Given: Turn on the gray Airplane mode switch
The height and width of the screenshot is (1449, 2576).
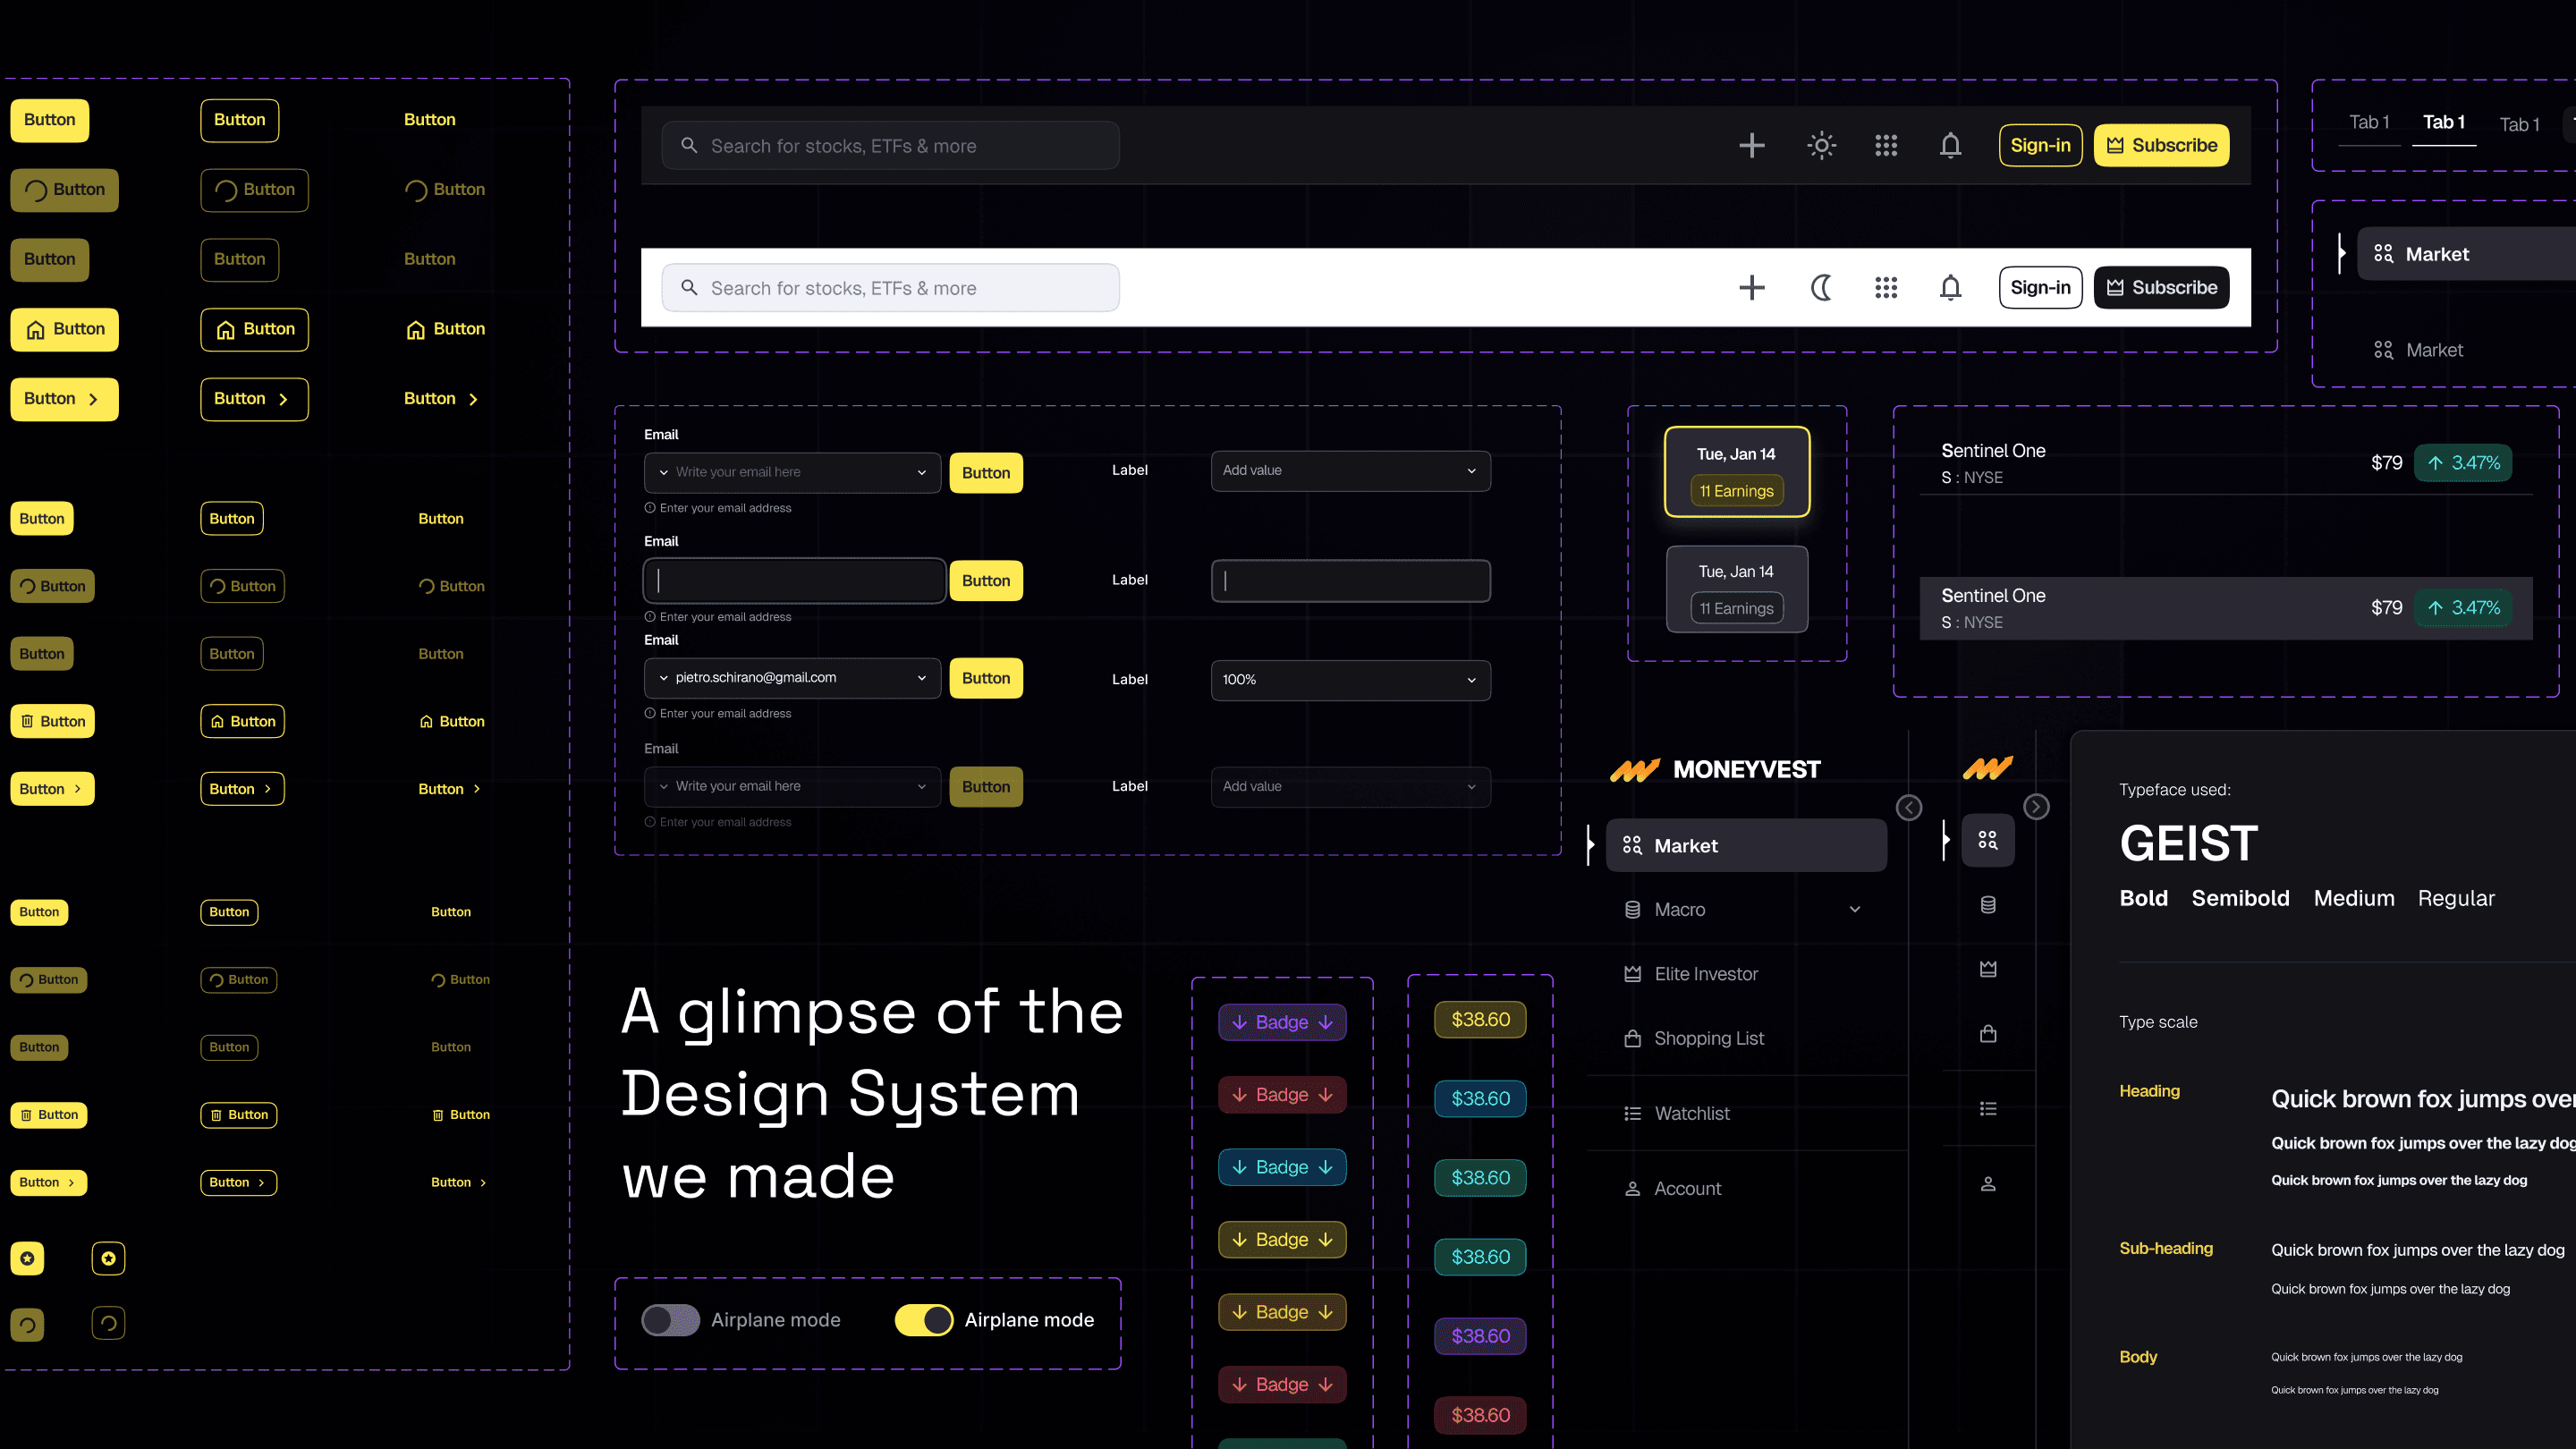Looking at the screenshot, I should click(x=670, y=1320).
